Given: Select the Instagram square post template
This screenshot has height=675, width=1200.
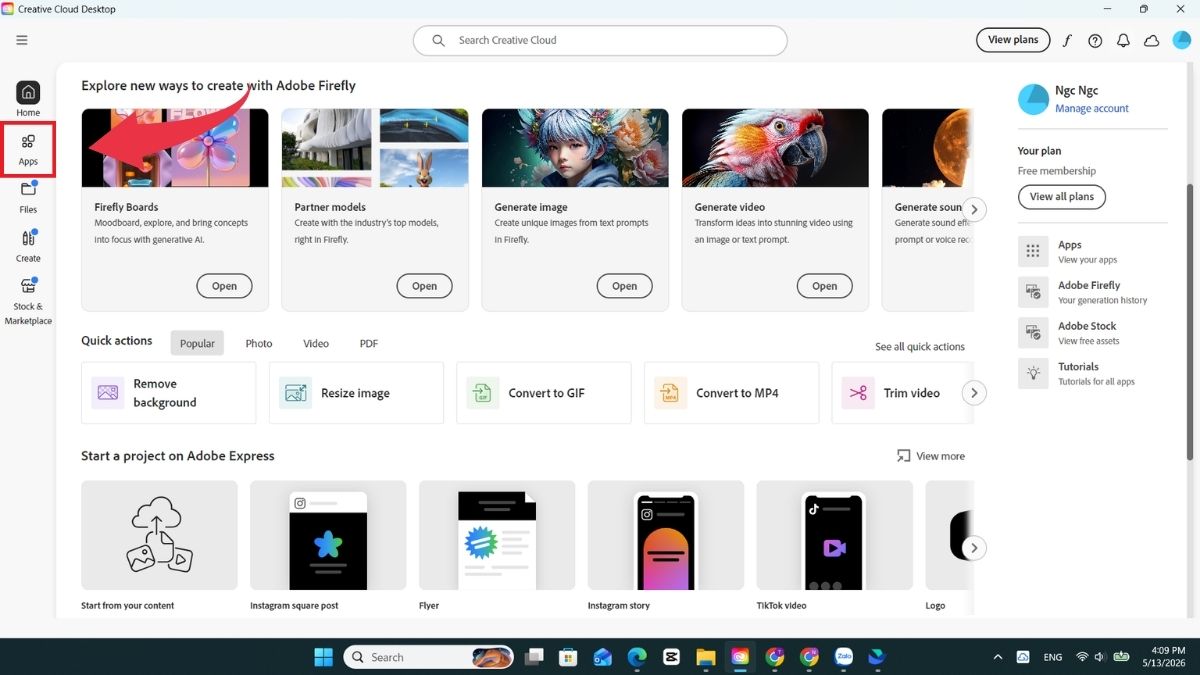Looking at the screenshot, I should point(328,535).
